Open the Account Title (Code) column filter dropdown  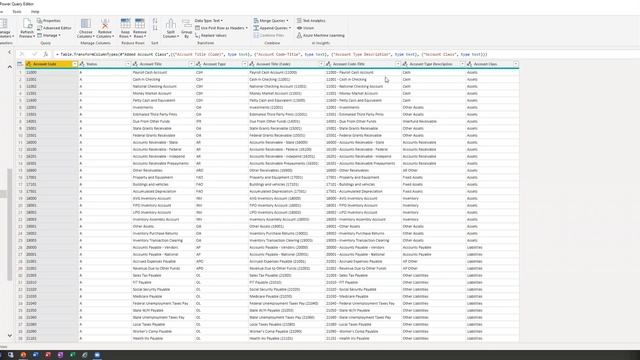321,64
